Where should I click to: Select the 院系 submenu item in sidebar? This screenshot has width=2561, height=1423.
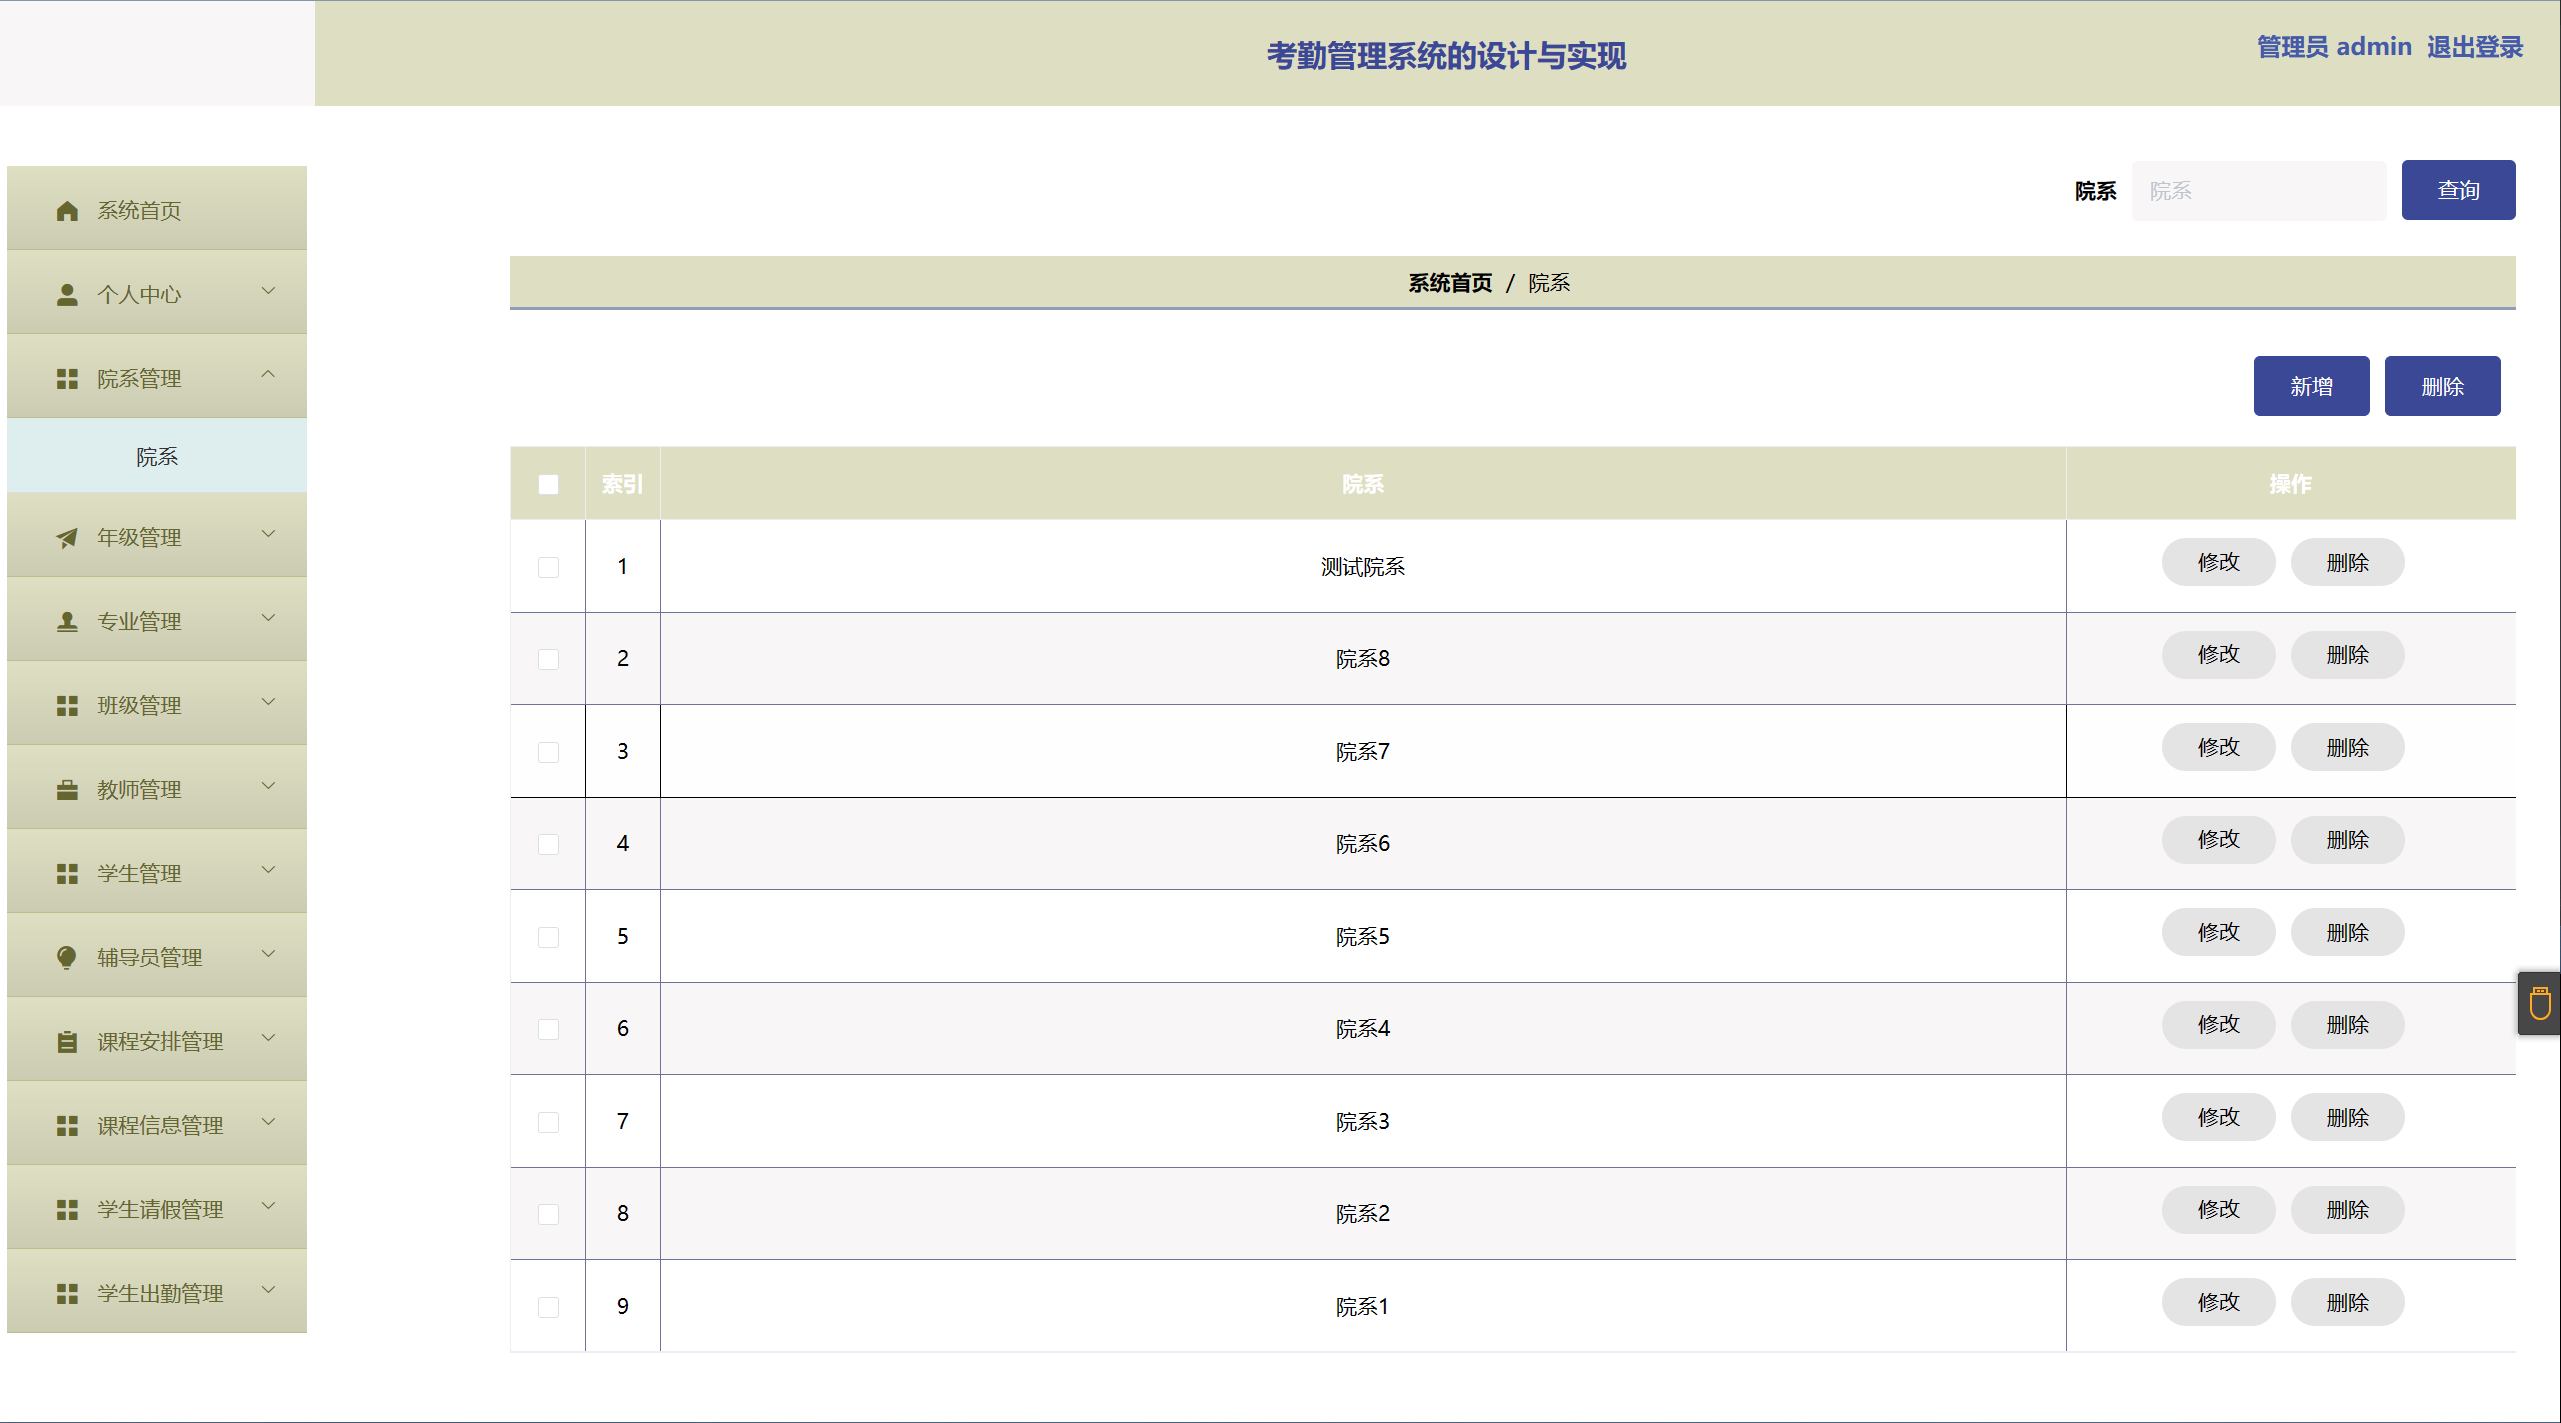(157, 457)
